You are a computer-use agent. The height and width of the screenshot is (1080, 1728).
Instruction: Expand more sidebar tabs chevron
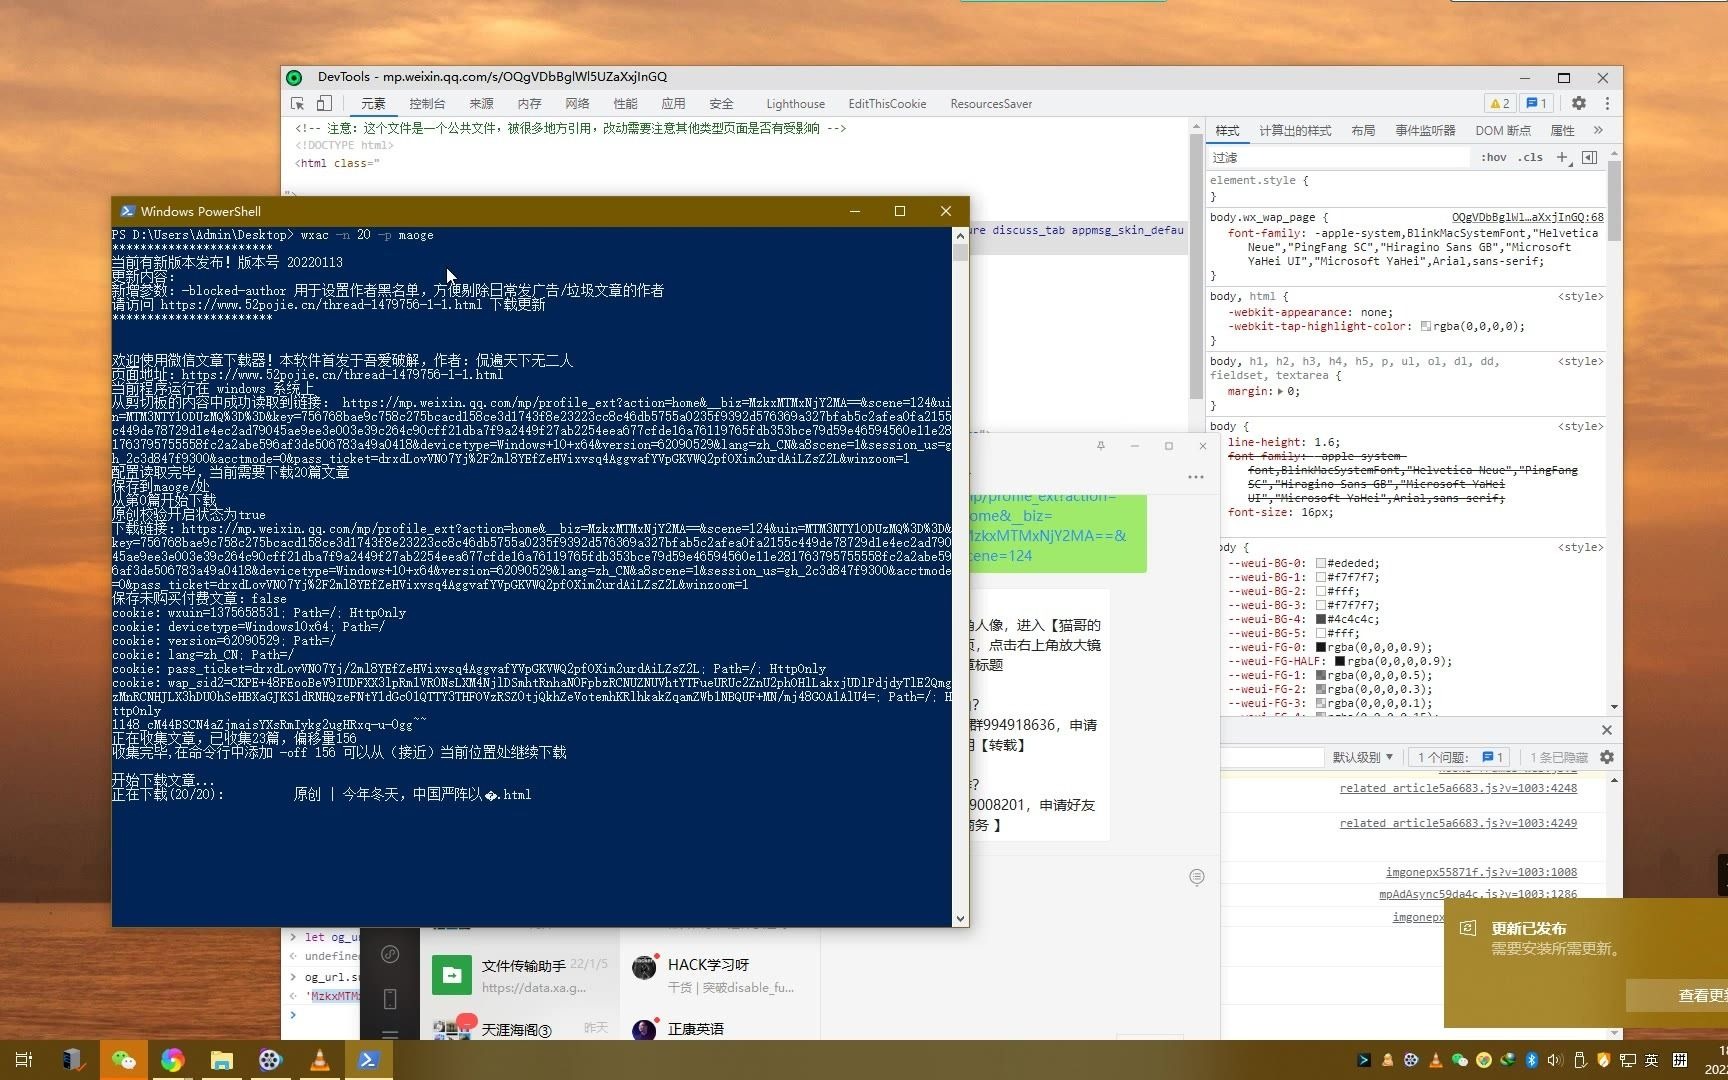1598,131
